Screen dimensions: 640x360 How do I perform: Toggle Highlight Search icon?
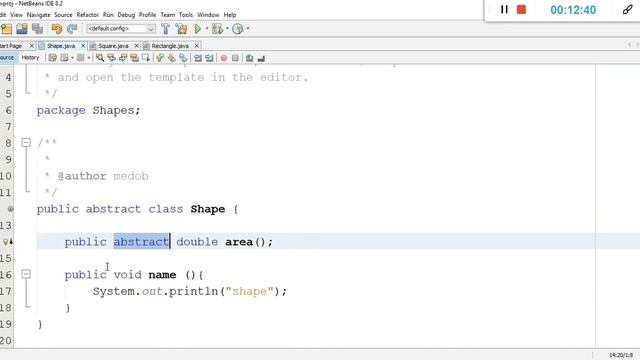[134, 58]
